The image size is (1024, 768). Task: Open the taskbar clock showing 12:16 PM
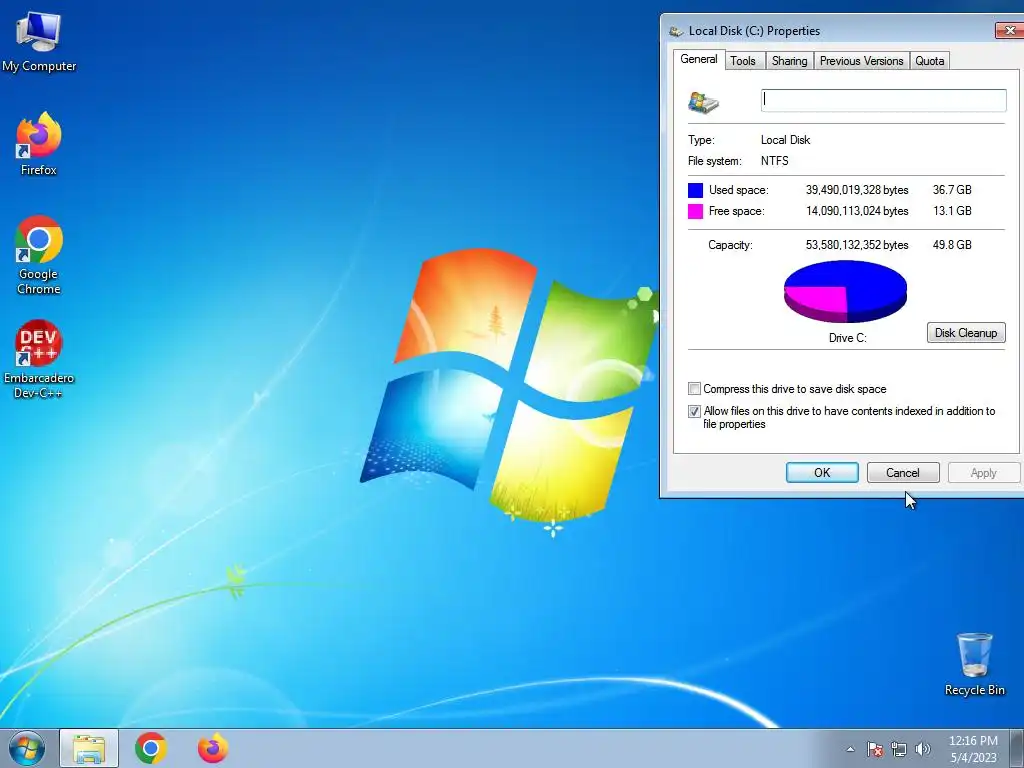pos(973,749)
